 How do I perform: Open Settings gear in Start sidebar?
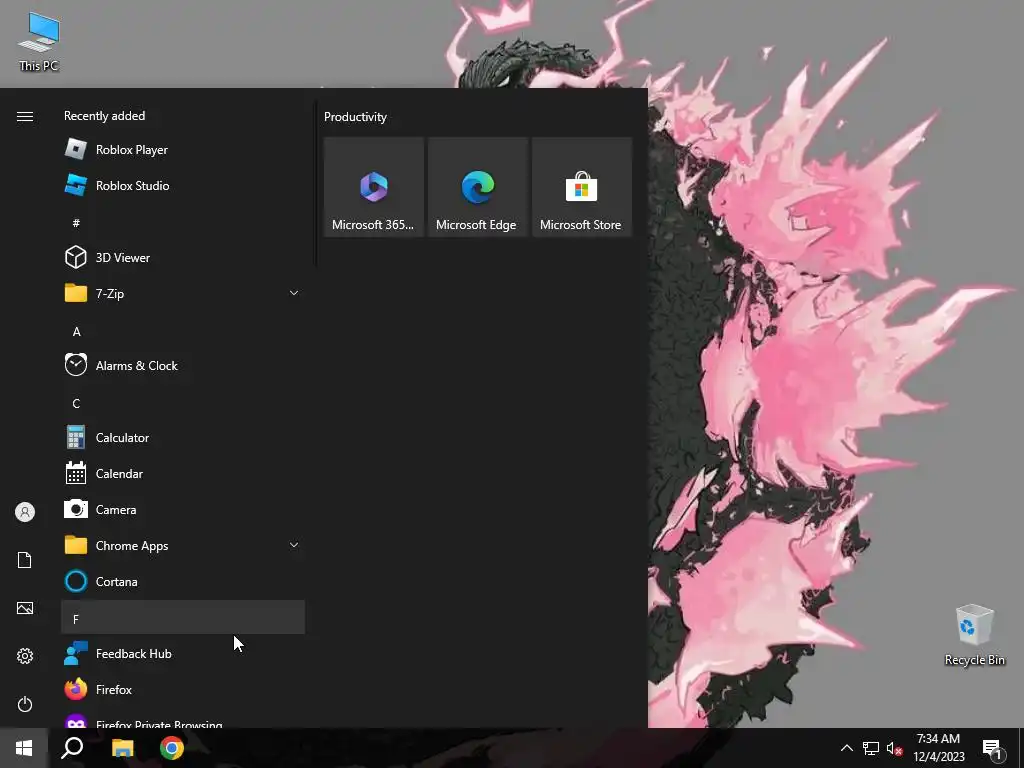click(25, 656)
